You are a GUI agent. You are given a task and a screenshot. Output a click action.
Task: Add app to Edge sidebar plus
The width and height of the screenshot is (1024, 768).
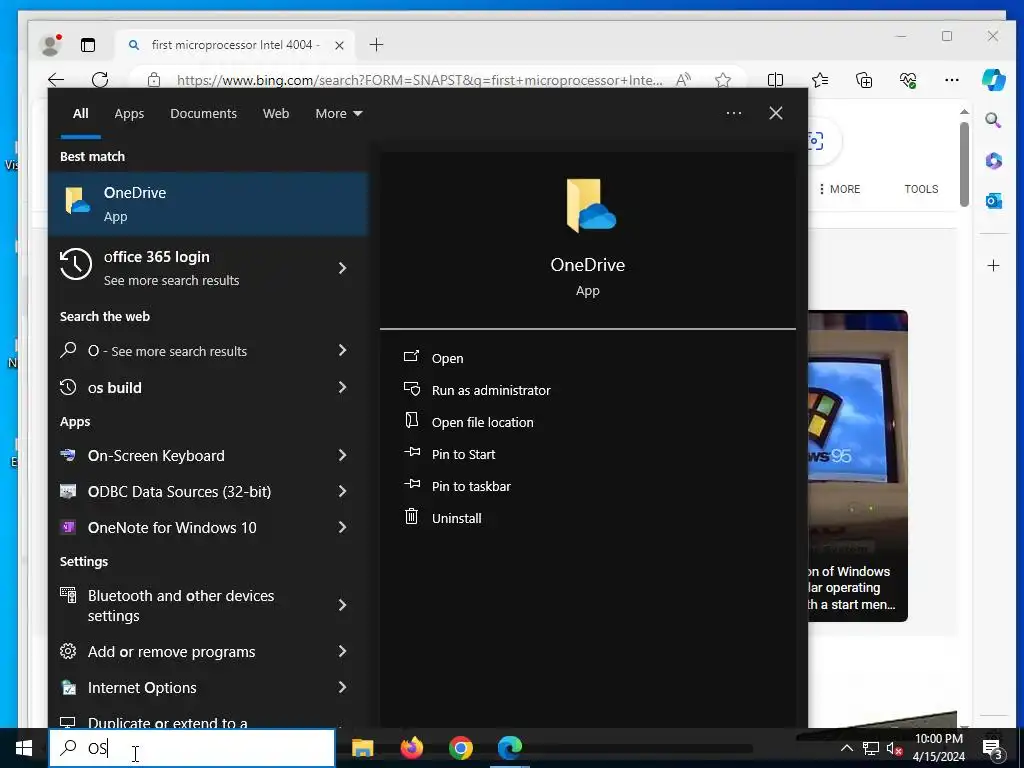point(993,265)
